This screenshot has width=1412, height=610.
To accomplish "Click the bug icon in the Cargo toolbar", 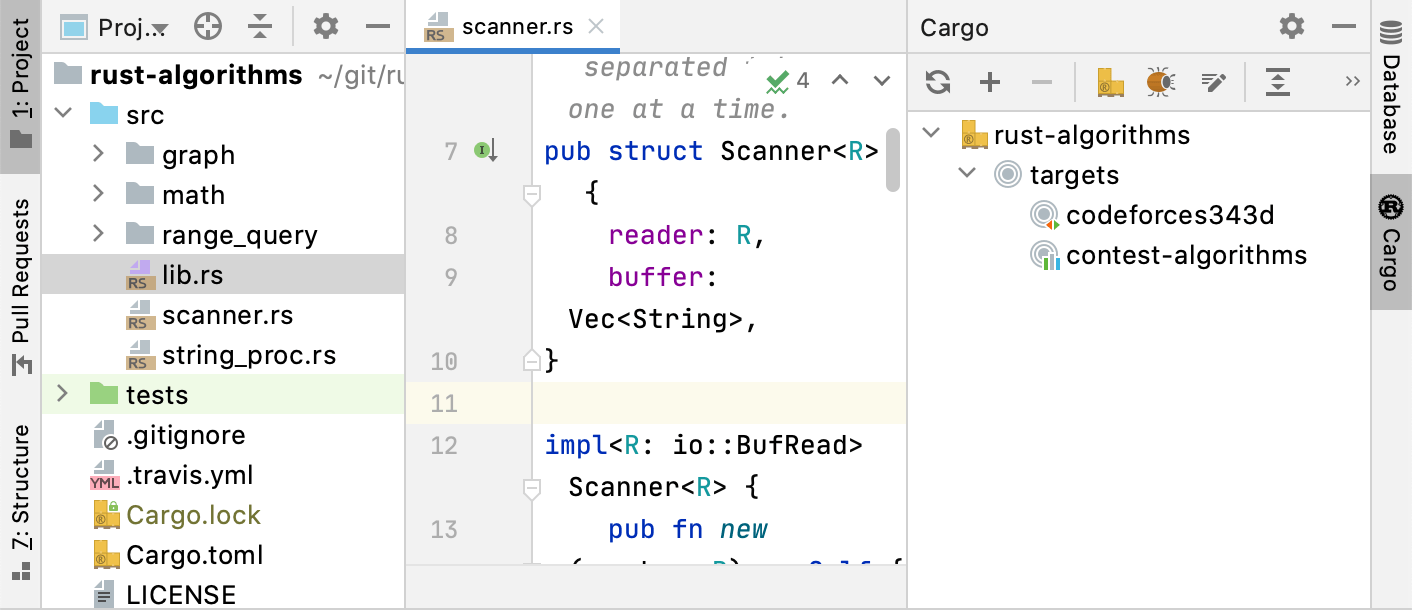I will pos(1160,82).
